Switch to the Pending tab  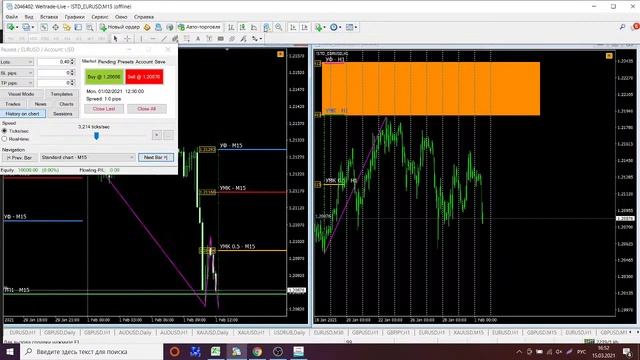pyautogui.click(x=107, y=62)
